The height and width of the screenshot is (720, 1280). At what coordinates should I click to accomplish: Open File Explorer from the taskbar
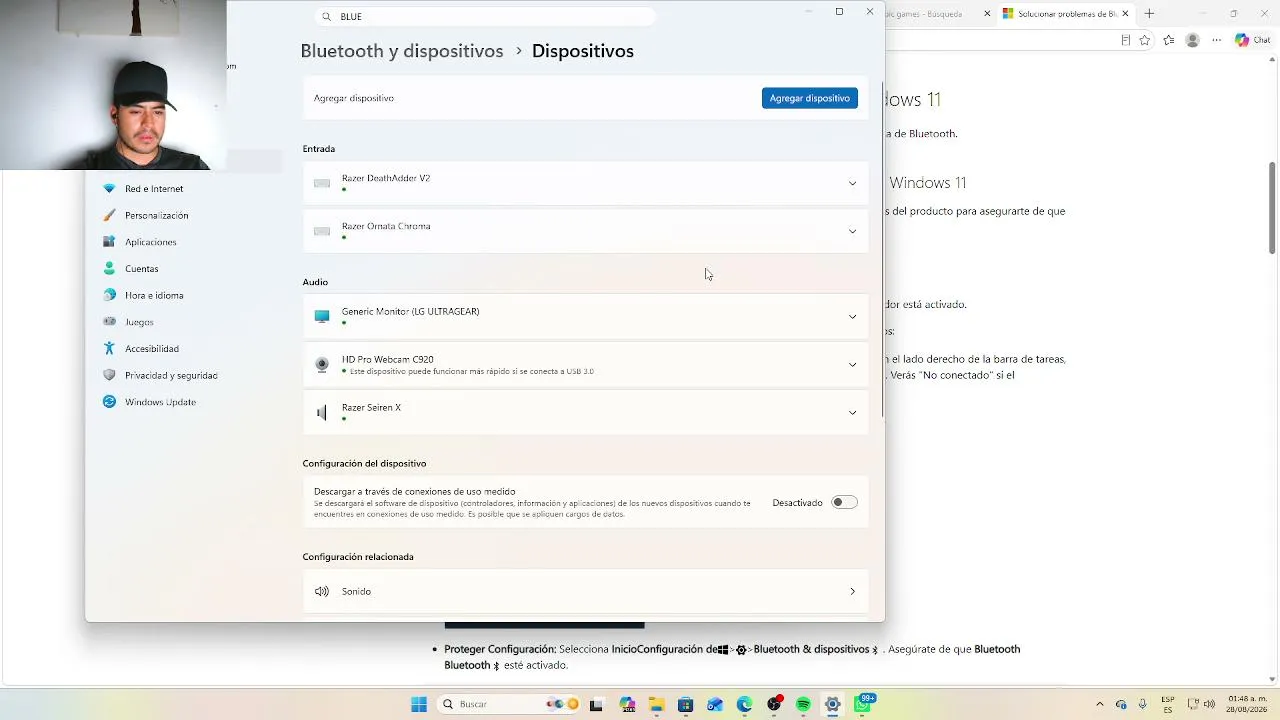(x=656, y=704)
